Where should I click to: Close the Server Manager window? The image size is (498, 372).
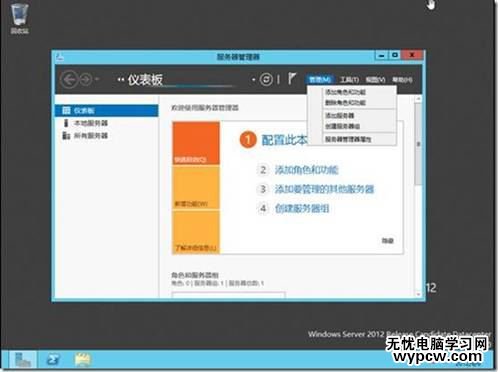coord(412,55)
